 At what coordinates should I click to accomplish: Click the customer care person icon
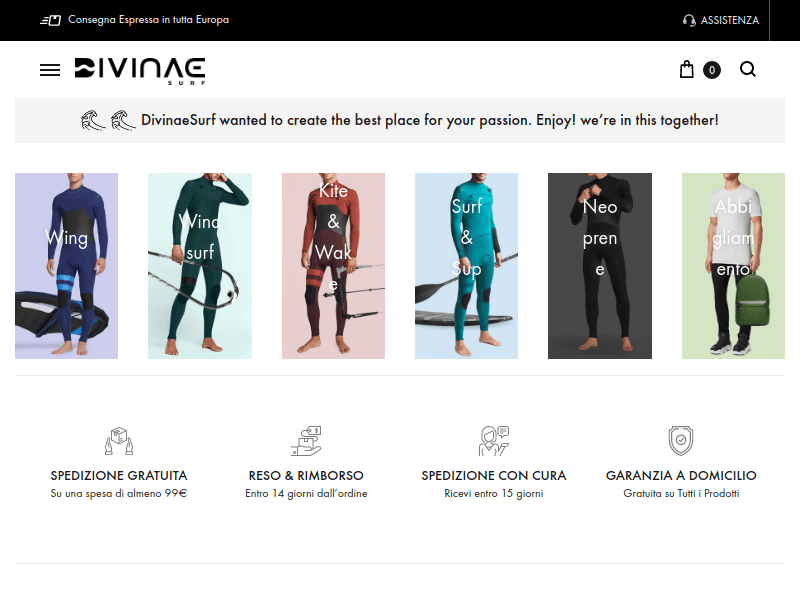coord(494,441)
